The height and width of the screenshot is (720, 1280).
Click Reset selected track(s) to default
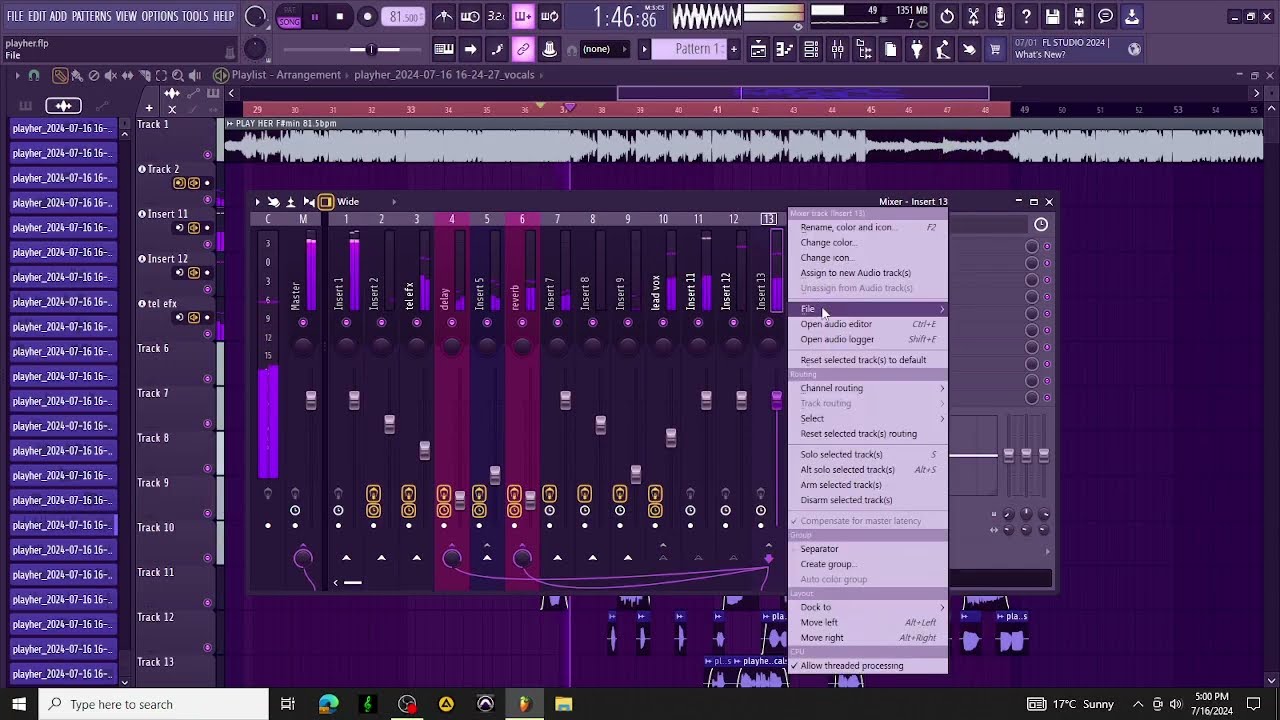pos(867,360)
